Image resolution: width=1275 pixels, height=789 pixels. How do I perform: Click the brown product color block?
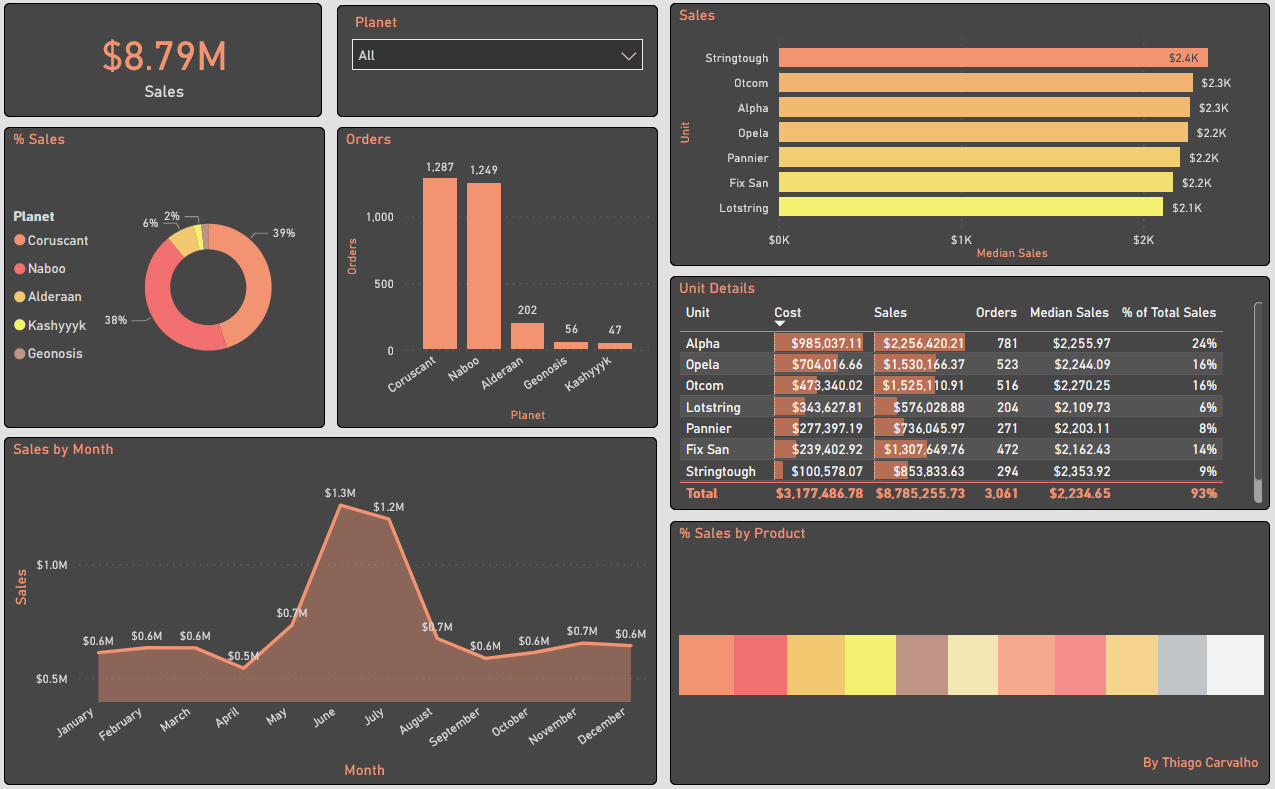[921, 665]
